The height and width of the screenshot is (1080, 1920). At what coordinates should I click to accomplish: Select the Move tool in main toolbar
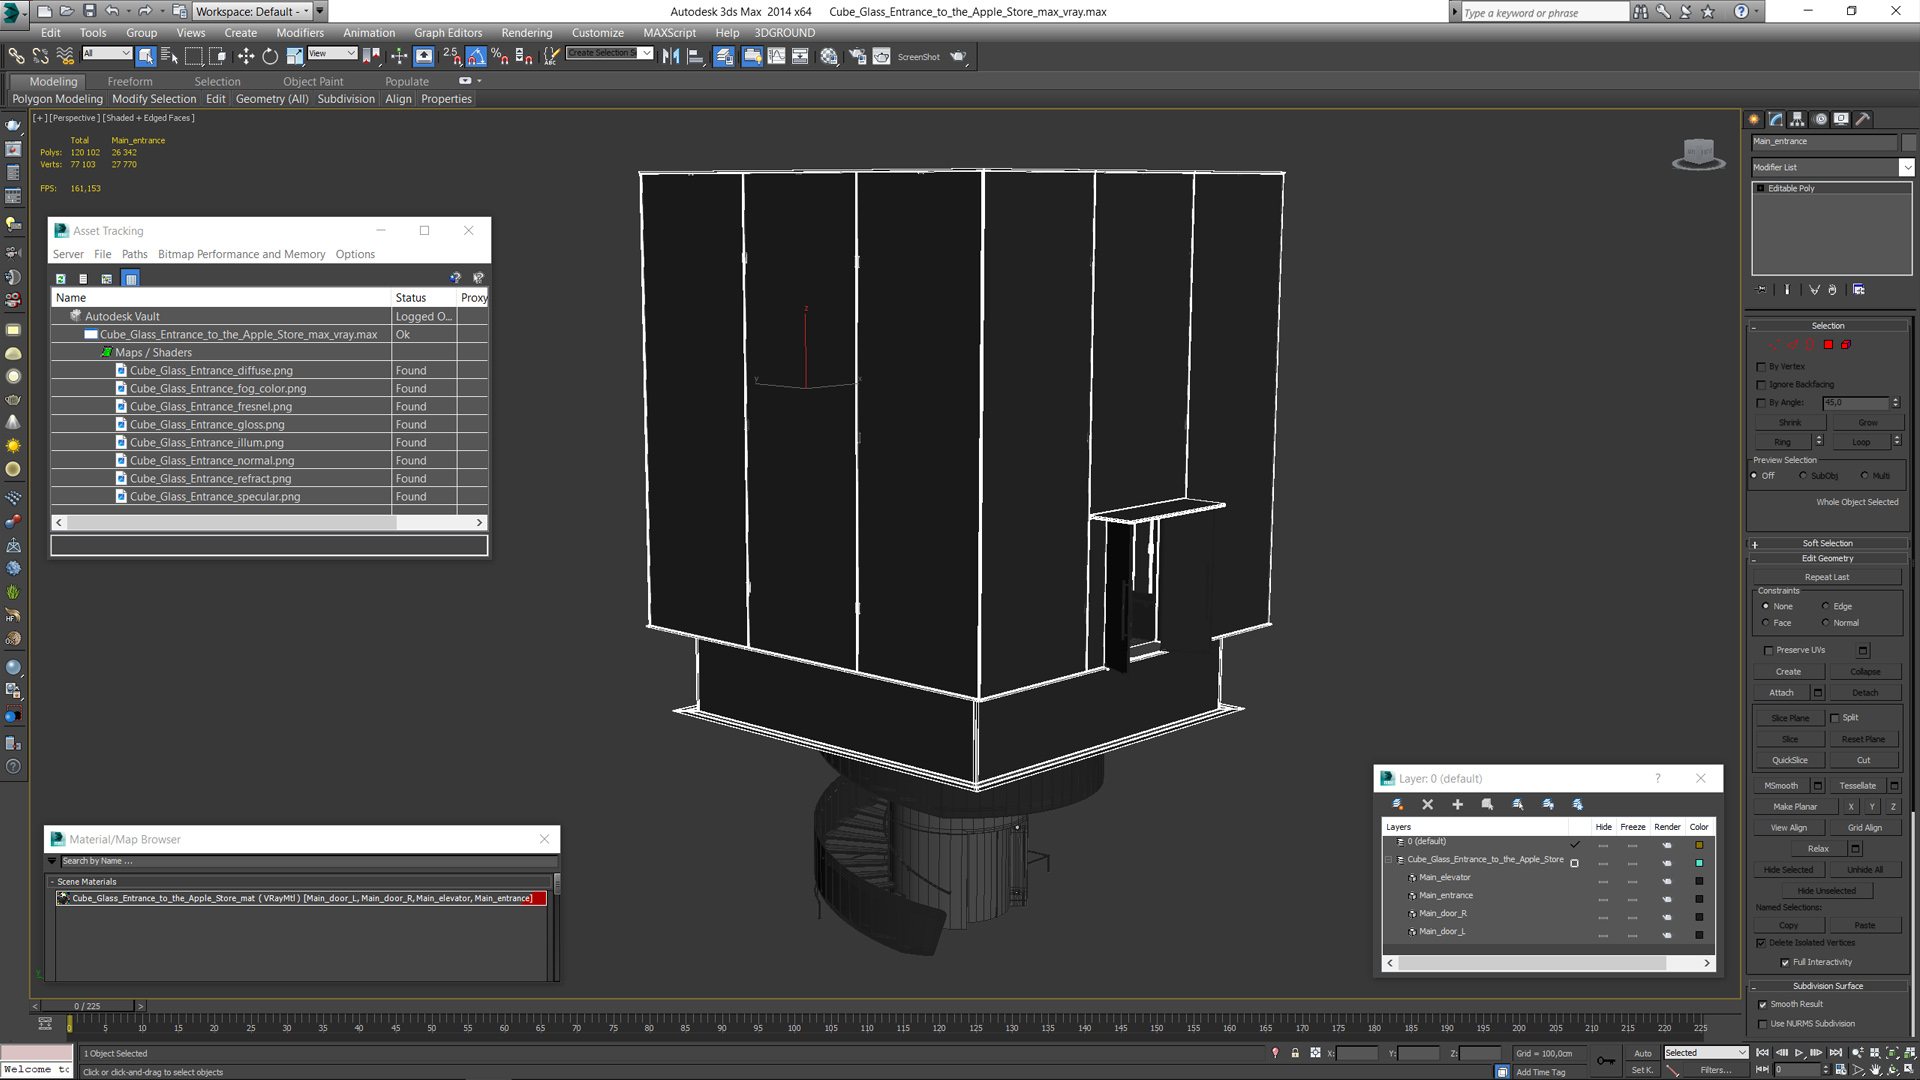(x=245, y=56)
